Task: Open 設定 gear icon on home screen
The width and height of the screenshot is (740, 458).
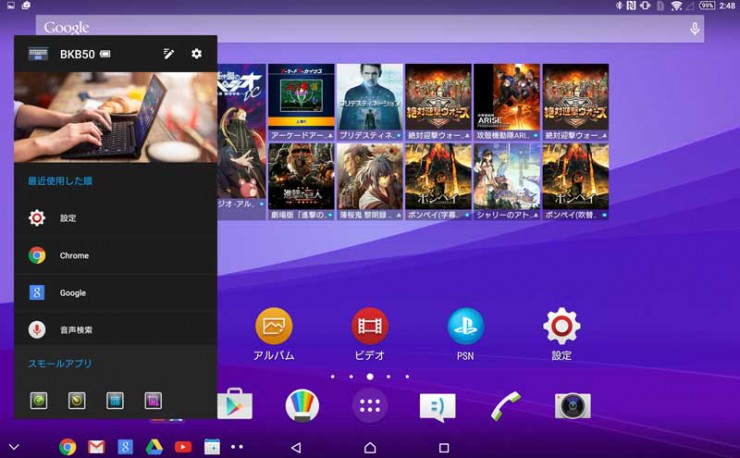Action: [x=562, y=334]
